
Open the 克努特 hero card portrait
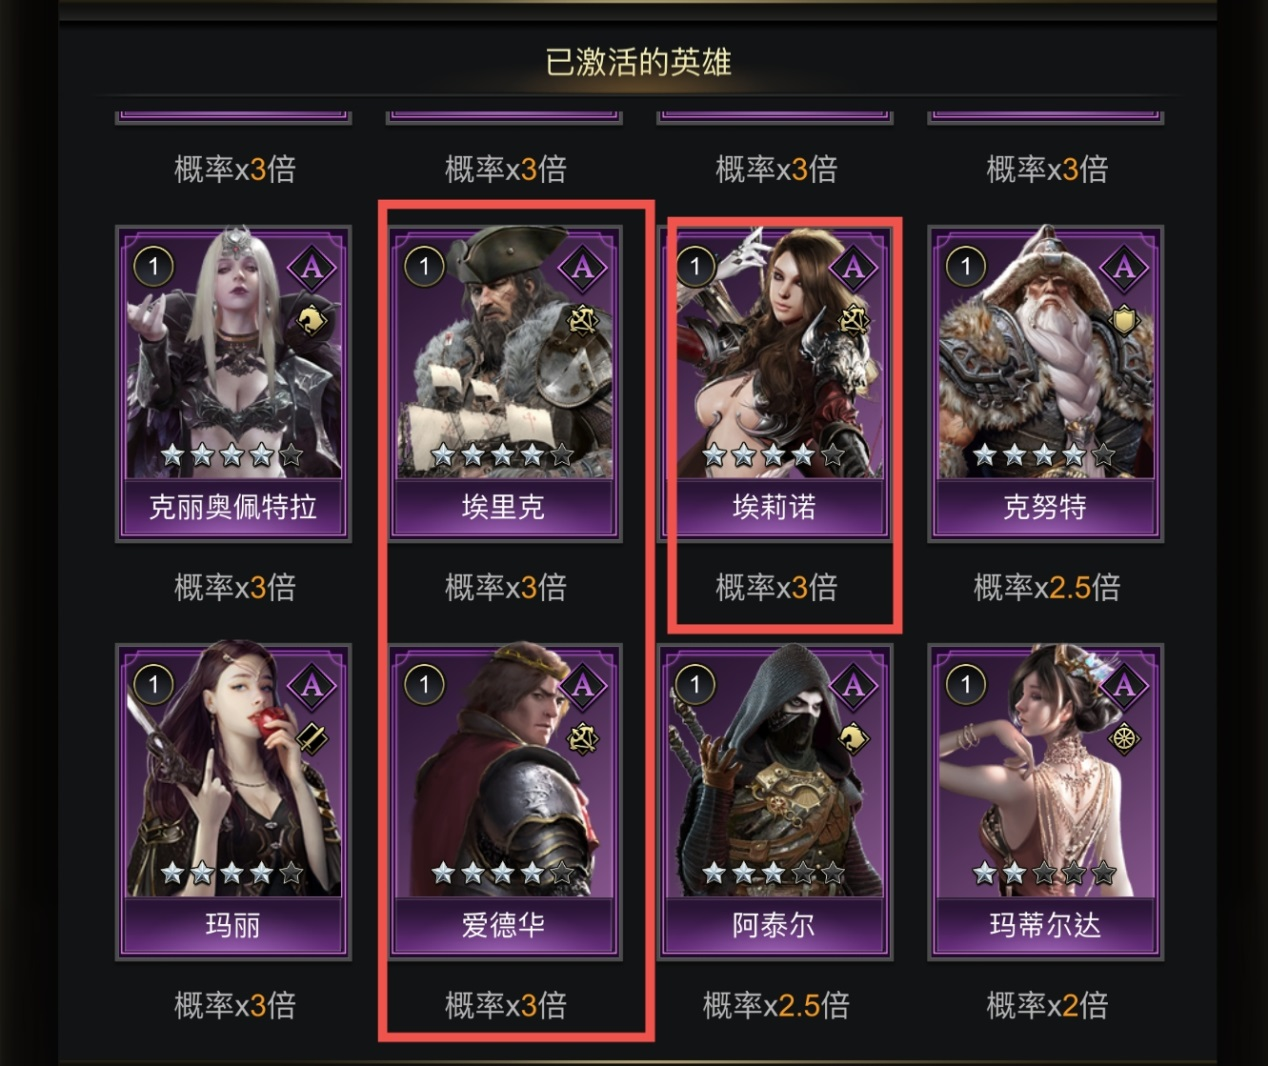point(1045,356)
